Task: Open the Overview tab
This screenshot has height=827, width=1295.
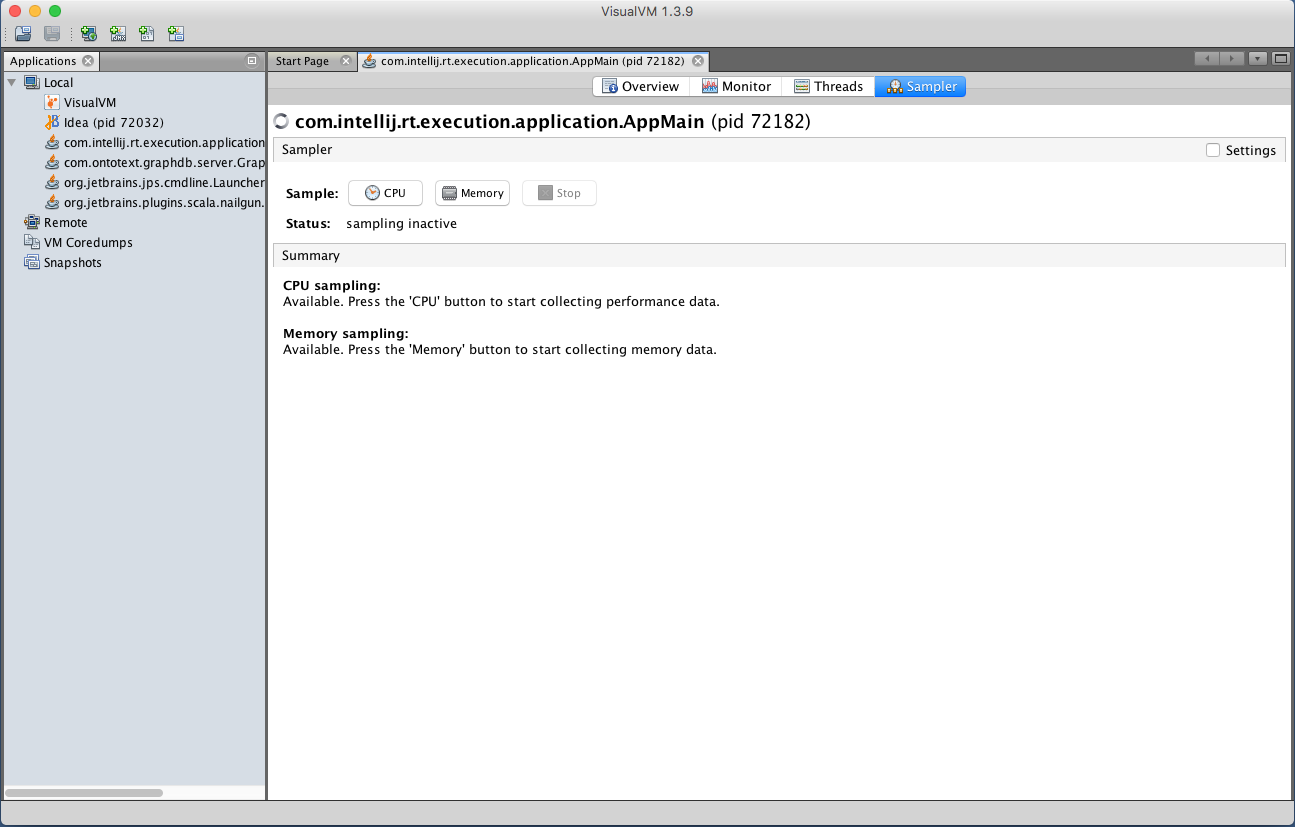Action: point(641,87)
